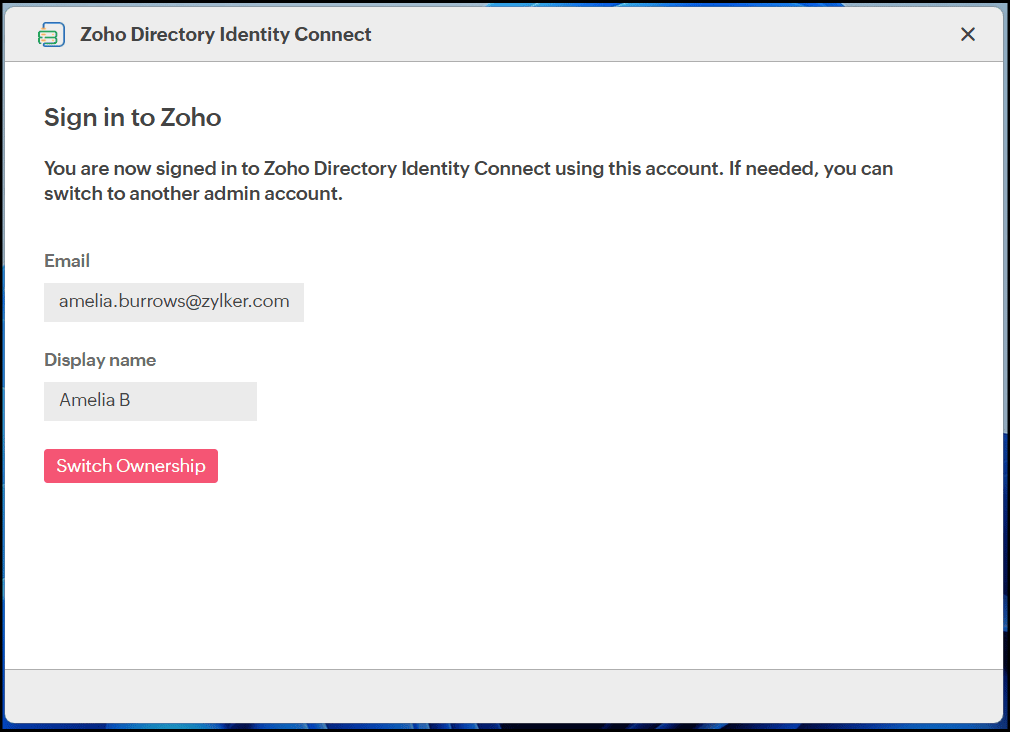
Task: Click the word "Ownership" on the pink button
Action: tap(161, 466)
